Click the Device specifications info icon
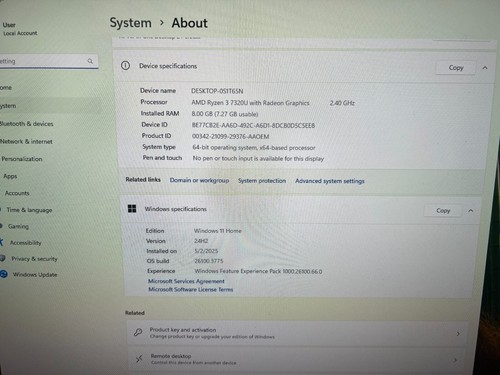The width and height of the screenshot is (500, 375). click(125, 66)
